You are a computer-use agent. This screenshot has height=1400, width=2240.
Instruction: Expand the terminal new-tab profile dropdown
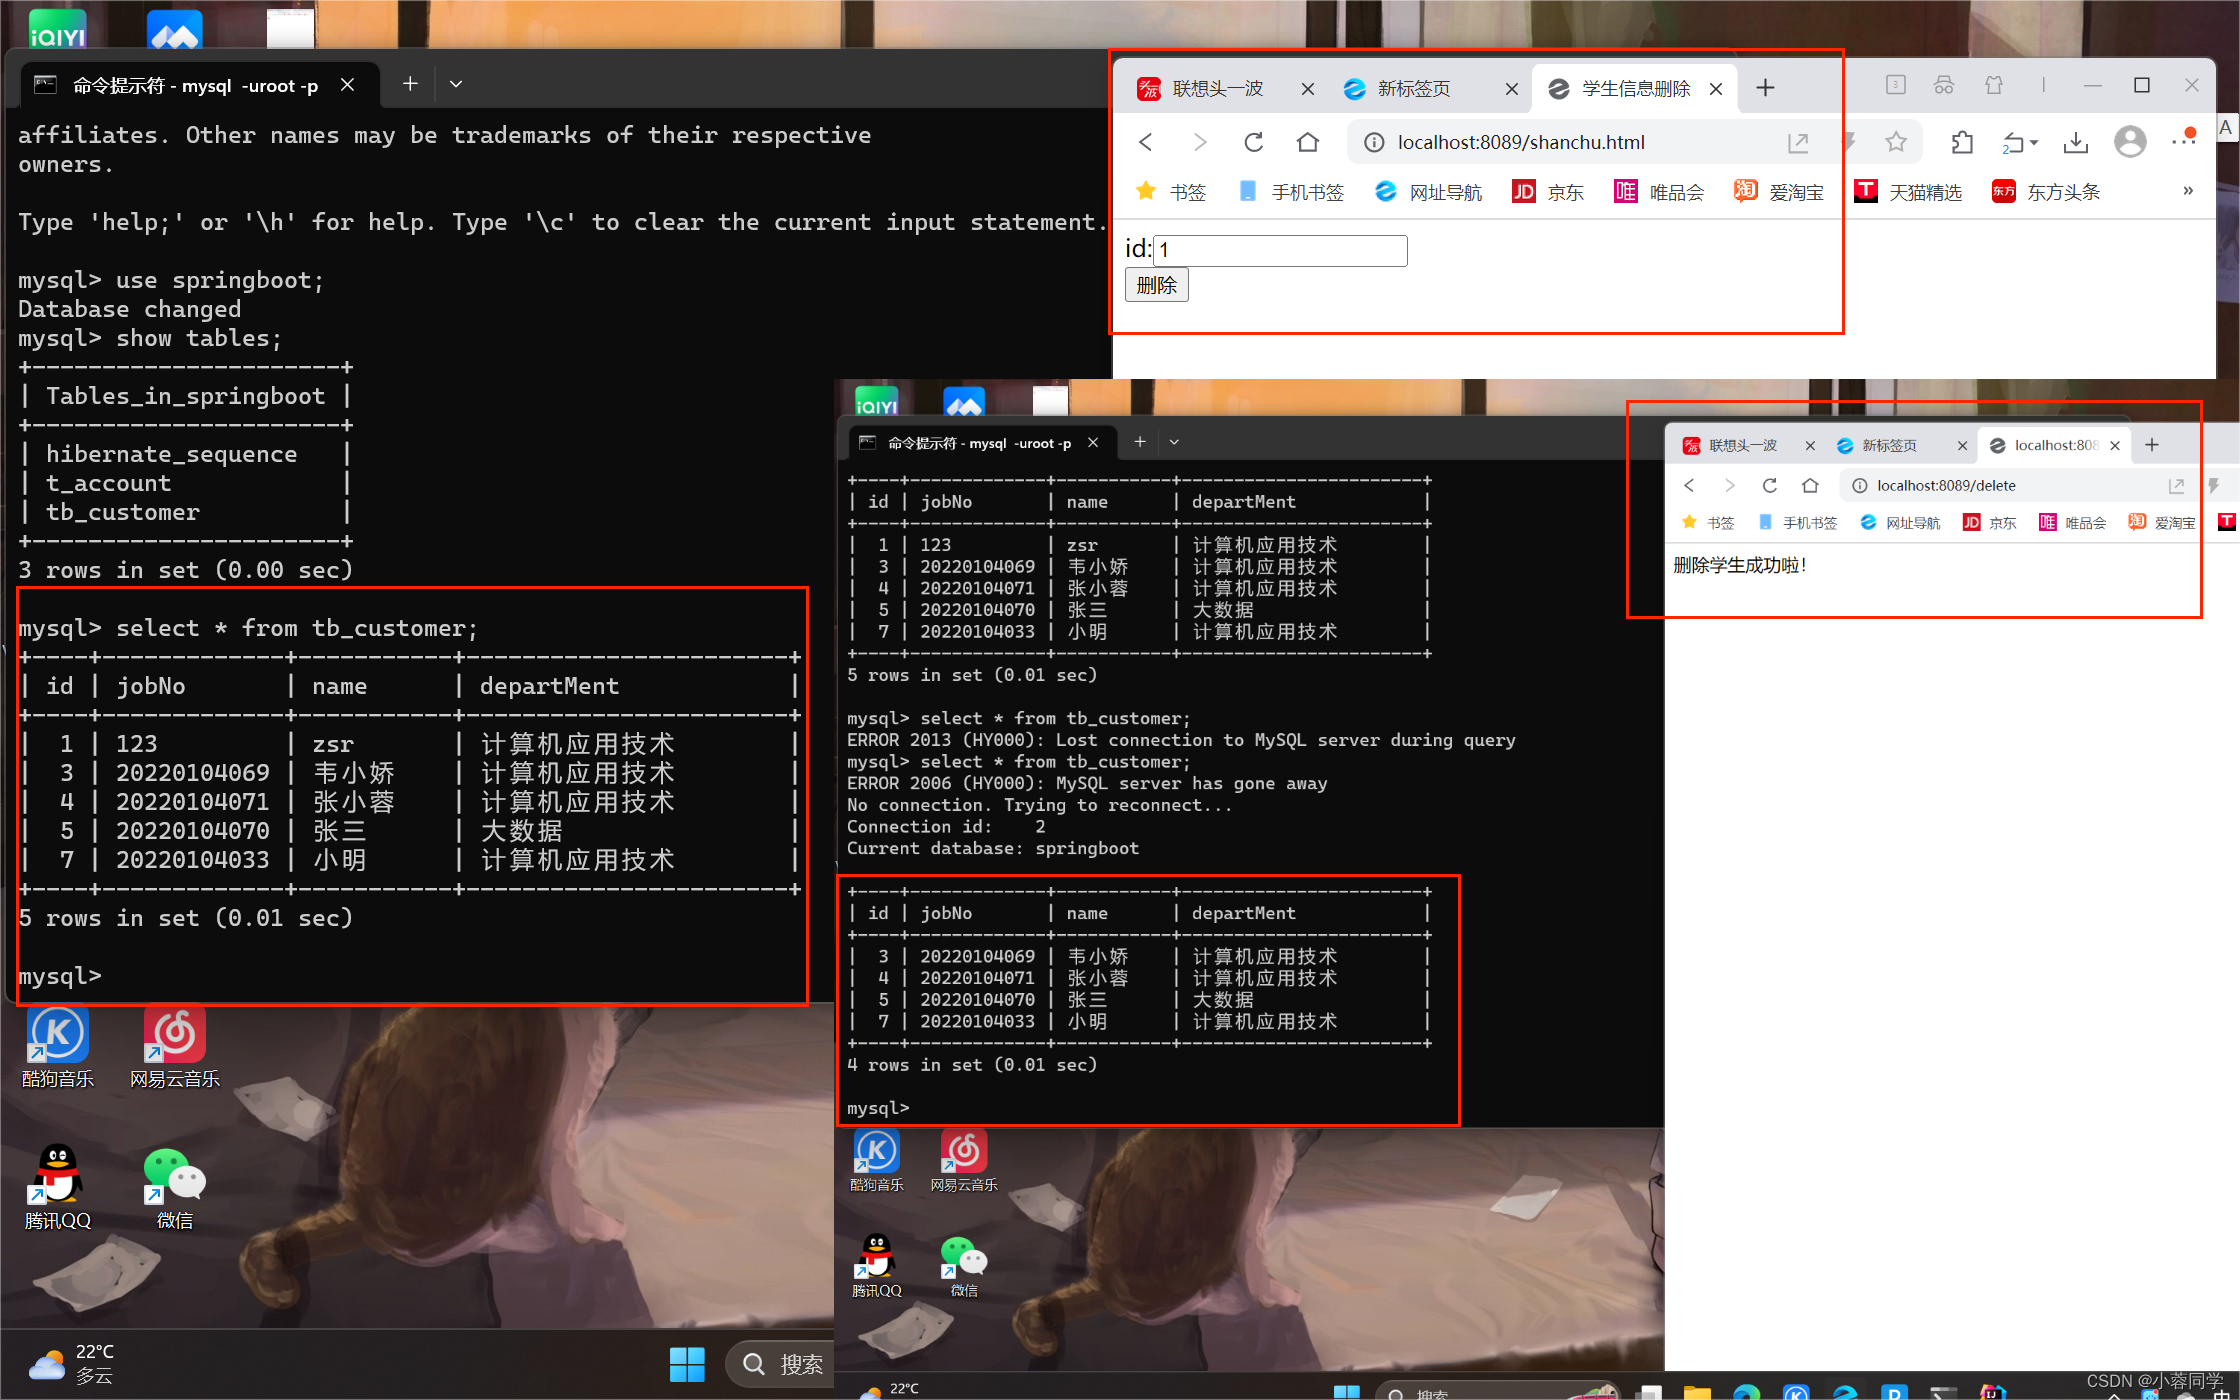pyautogui.click(x=456, y=84)
